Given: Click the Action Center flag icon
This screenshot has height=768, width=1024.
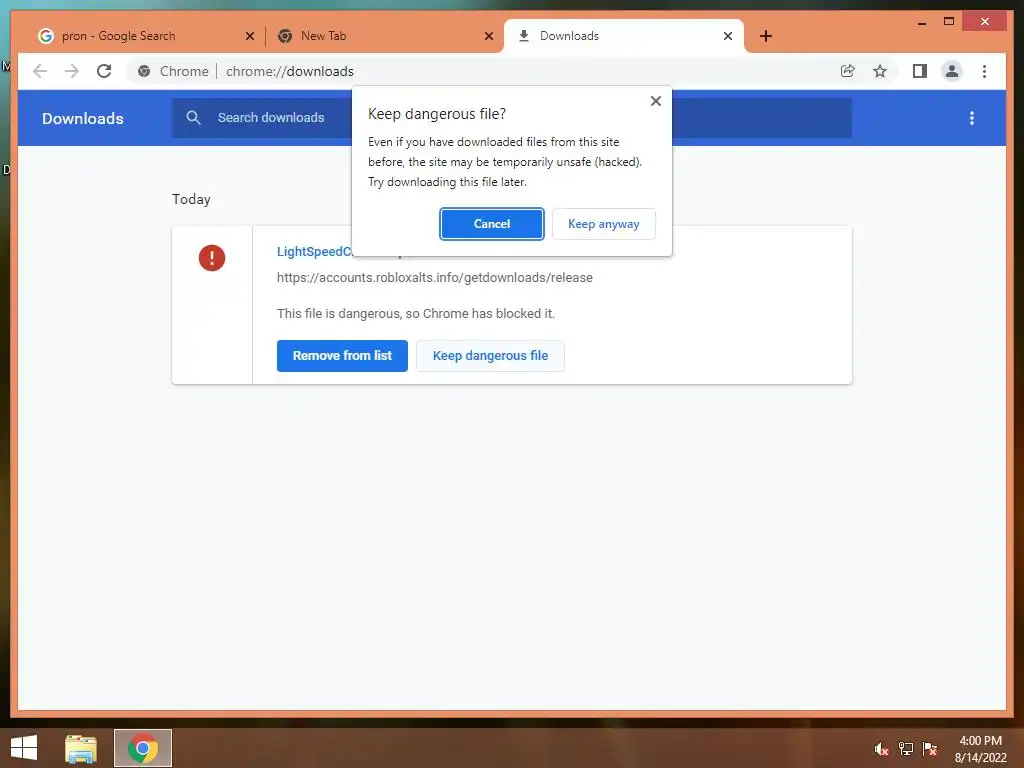Looking at the screenshot, I should (930, 749).
